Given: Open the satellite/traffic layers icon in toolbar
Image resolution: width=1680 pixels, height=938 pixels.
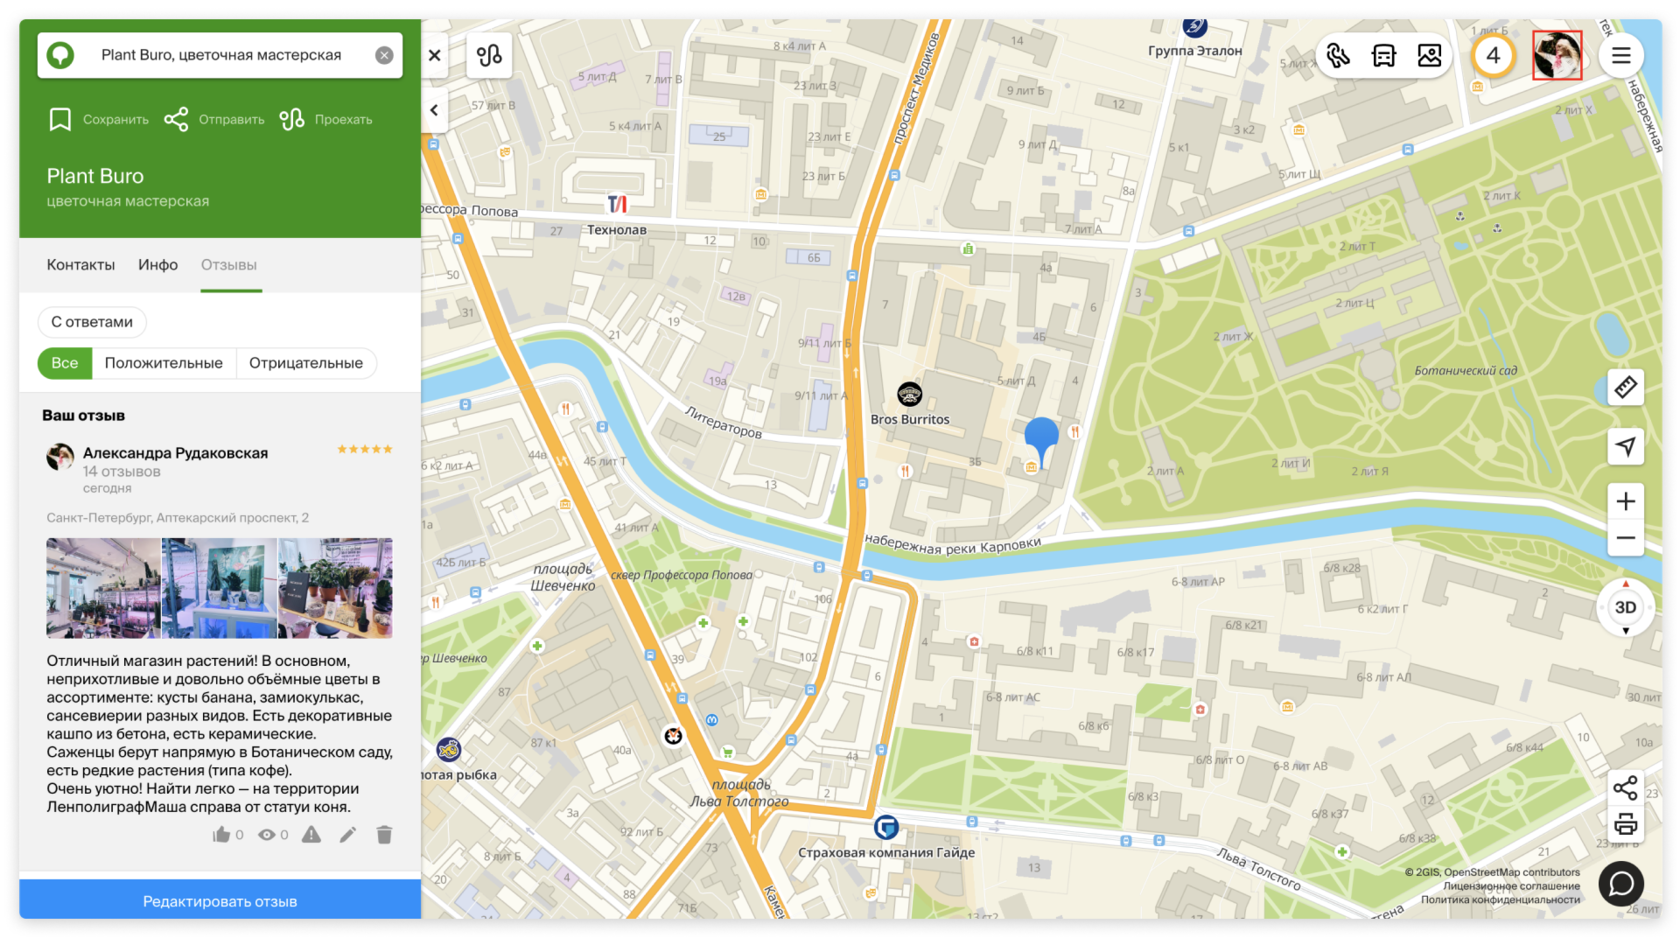Looking at the screenshot, I should (1338, 55).
